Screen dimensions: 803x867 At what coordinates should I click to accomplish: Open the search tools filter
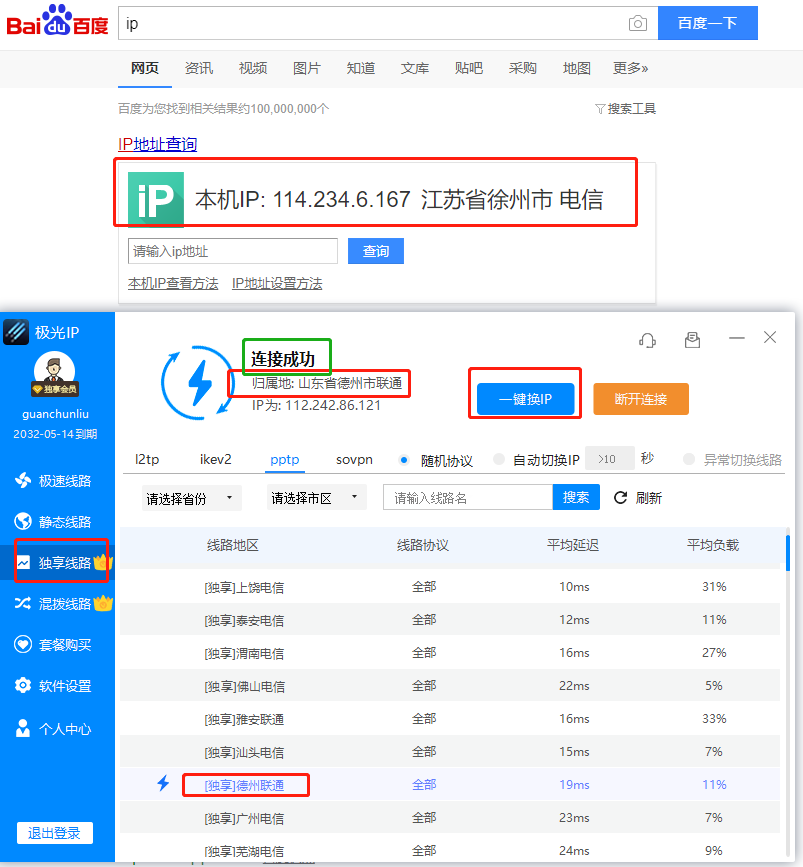625,108
